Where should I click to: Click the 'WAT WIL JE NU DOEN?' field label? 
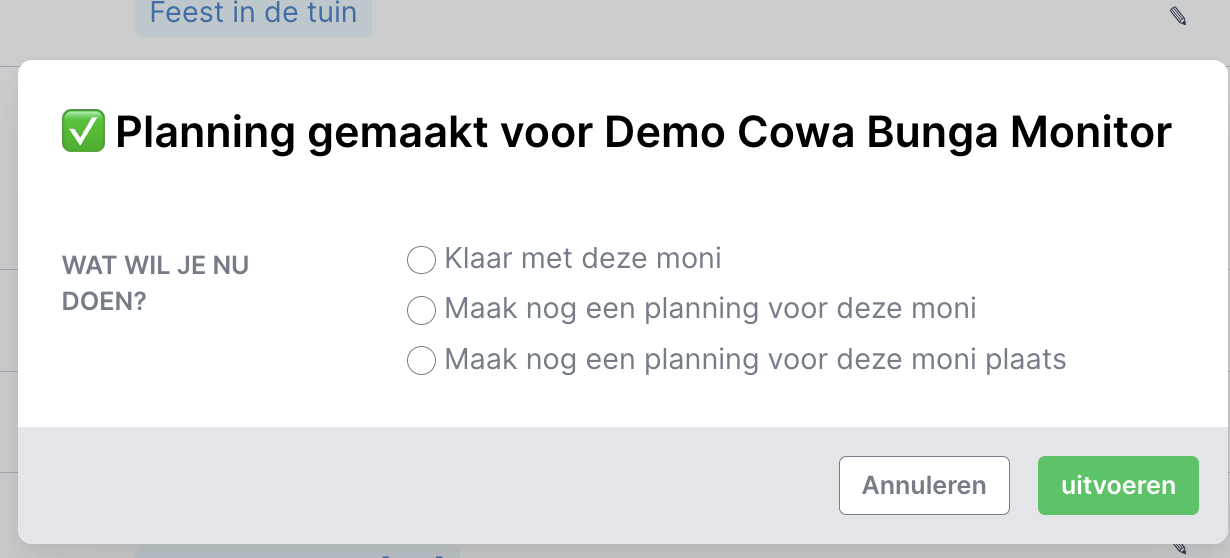pyautogui.click(x=155, y=283)
